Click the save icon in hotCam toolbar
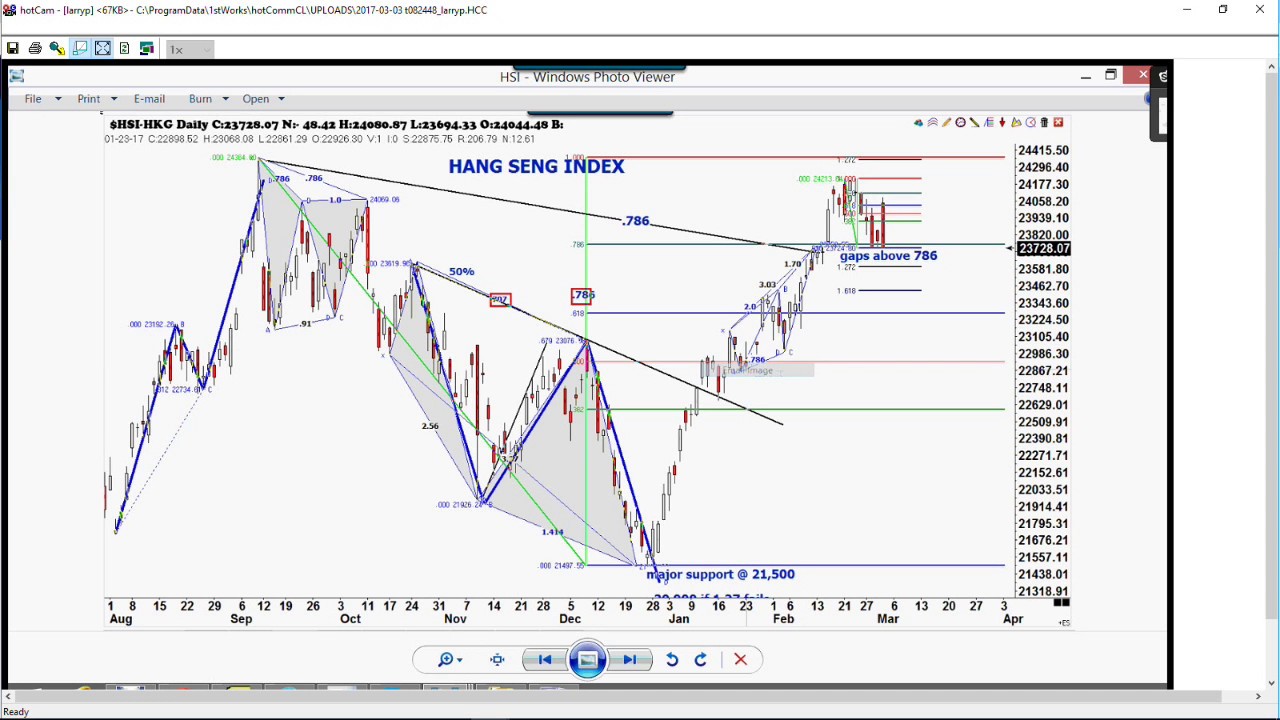1280x720 pixels. (13, 48)
